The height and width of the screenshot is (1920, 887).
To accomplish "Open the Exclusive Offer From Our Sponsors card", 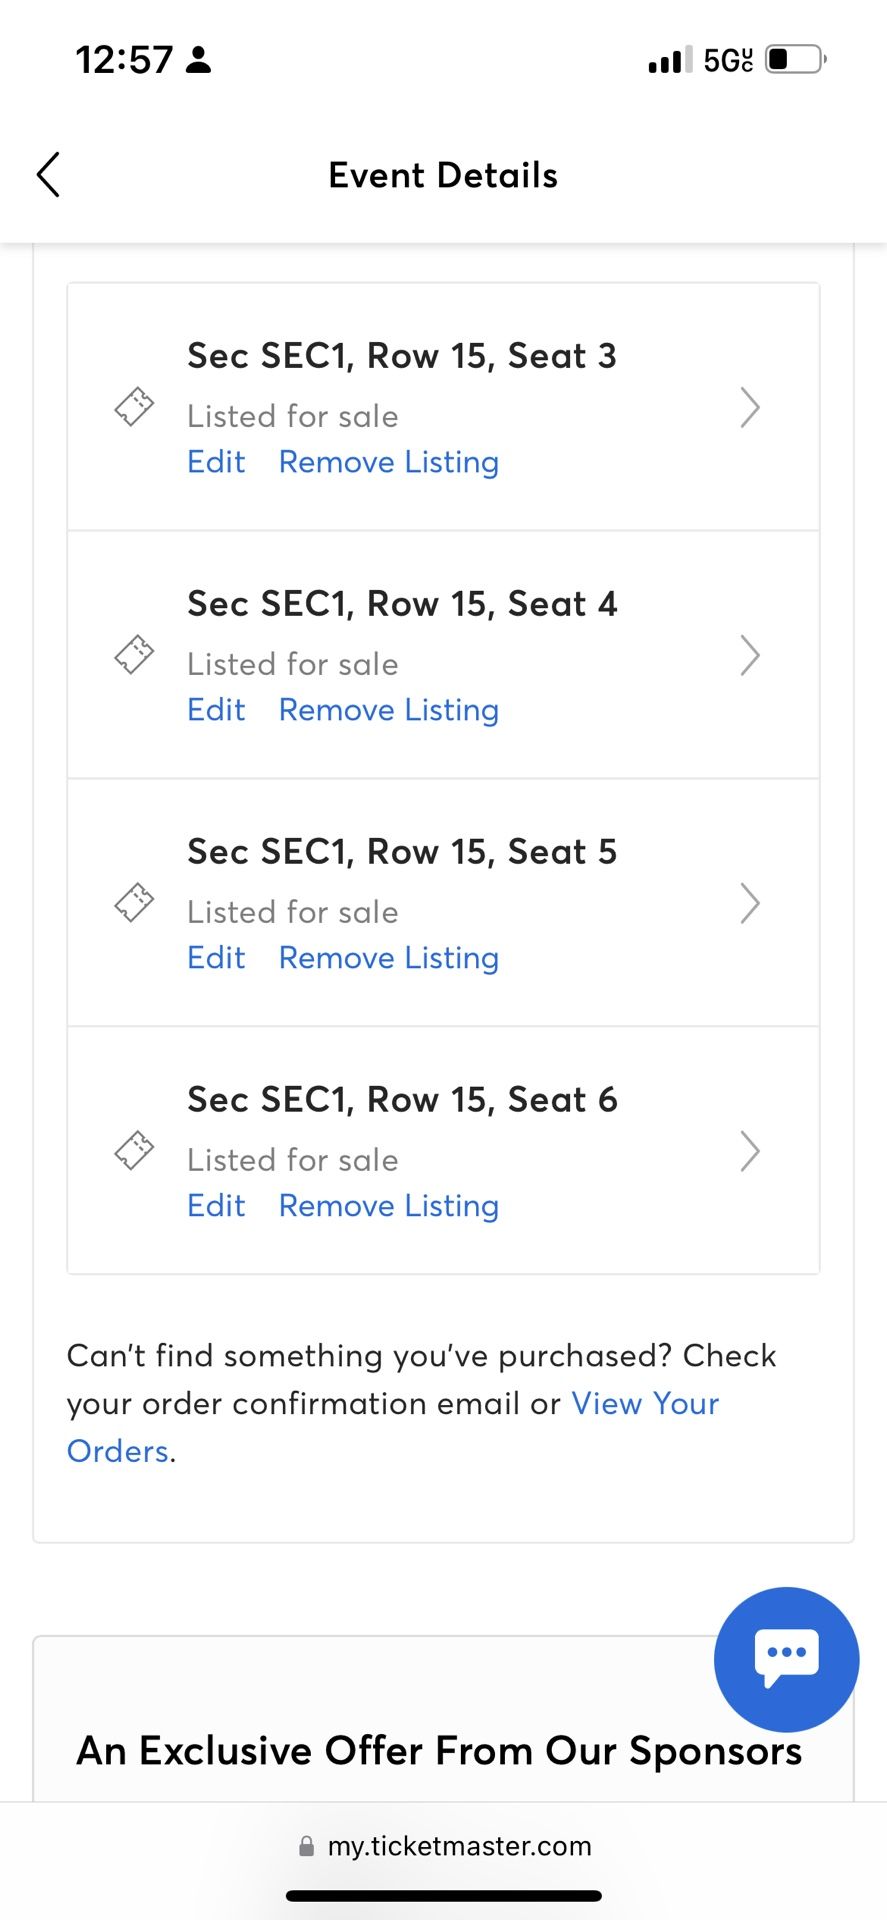I will point(443,1720).
